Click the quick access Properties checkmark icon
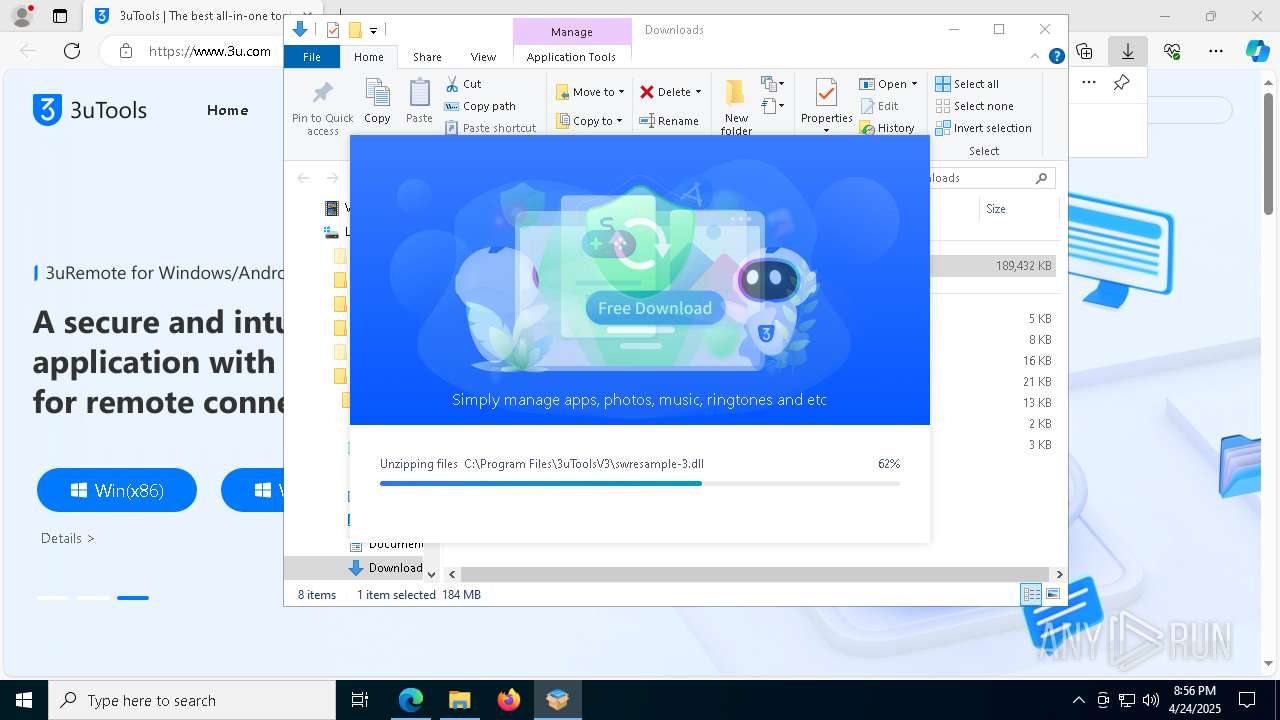 333,30
